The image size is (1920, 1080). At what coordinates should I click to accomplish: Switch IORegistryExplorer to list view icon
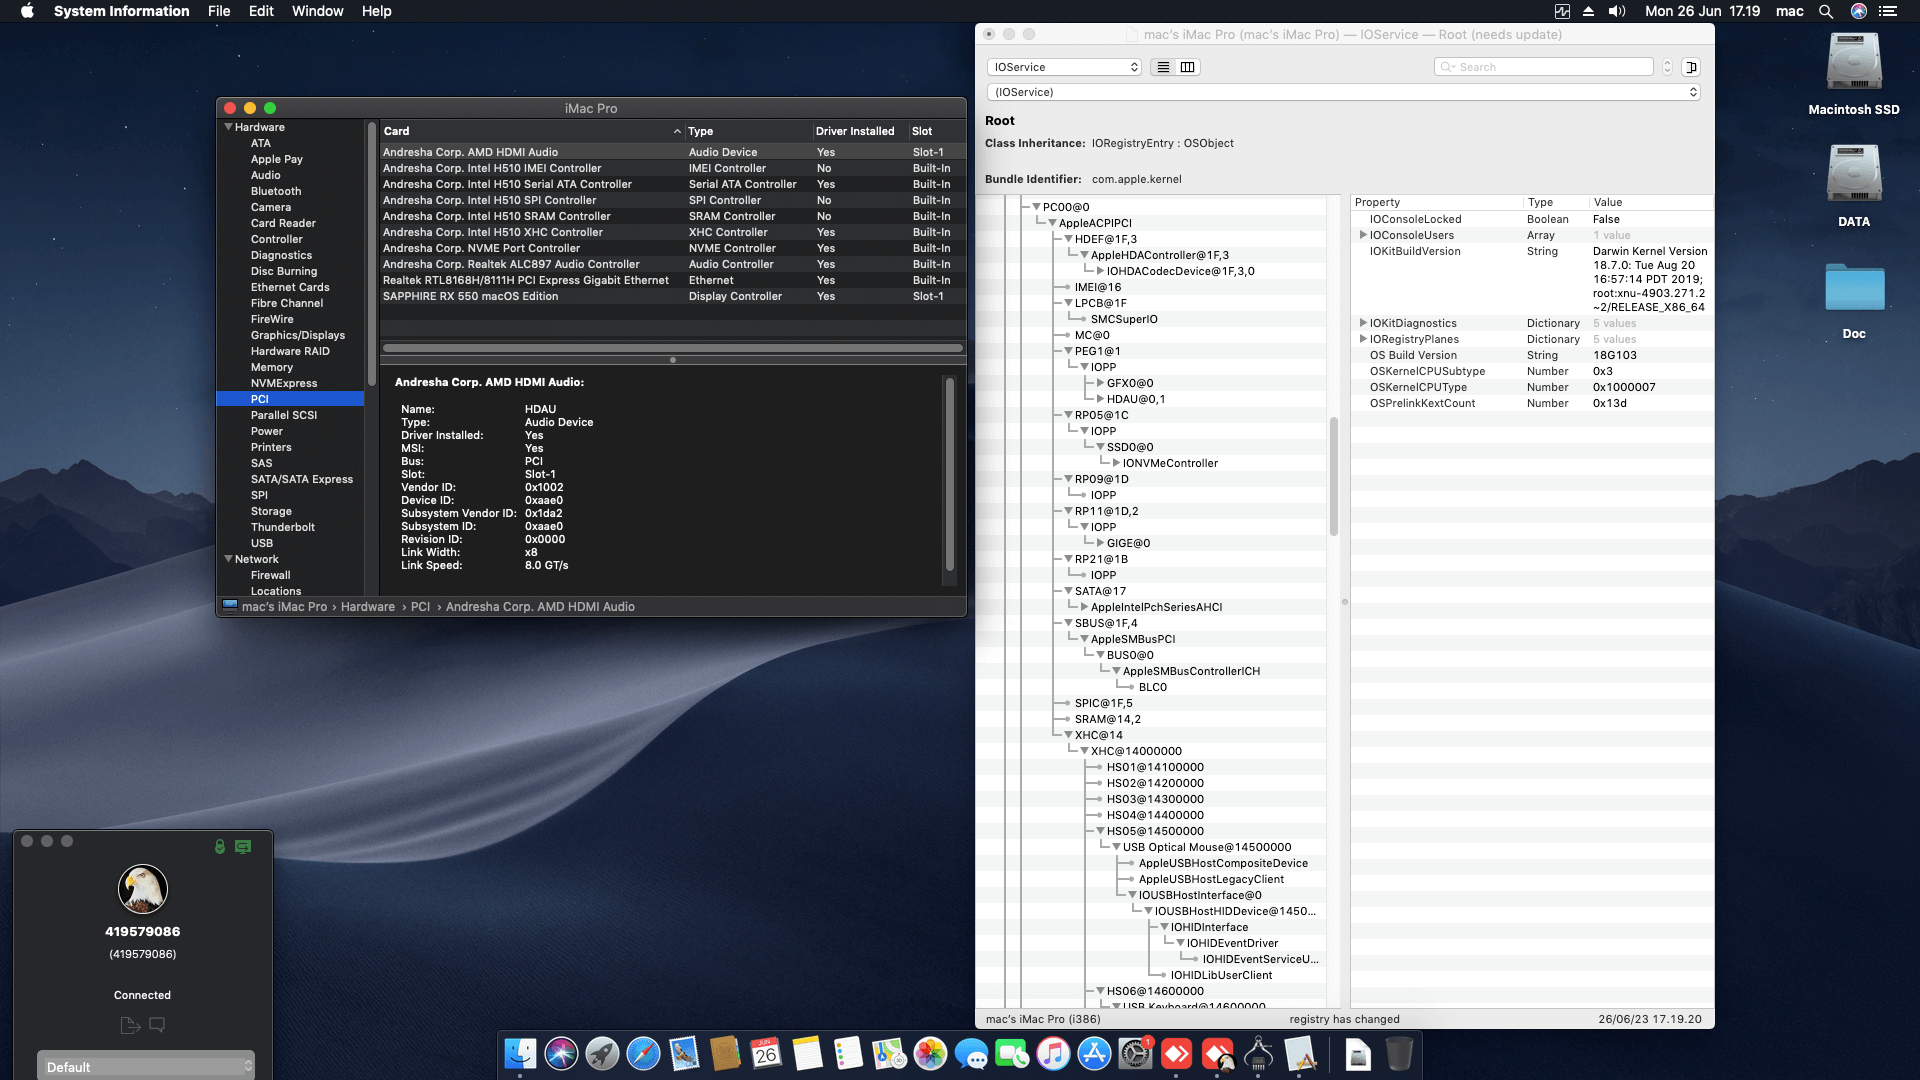click(x=1163, y=67)
